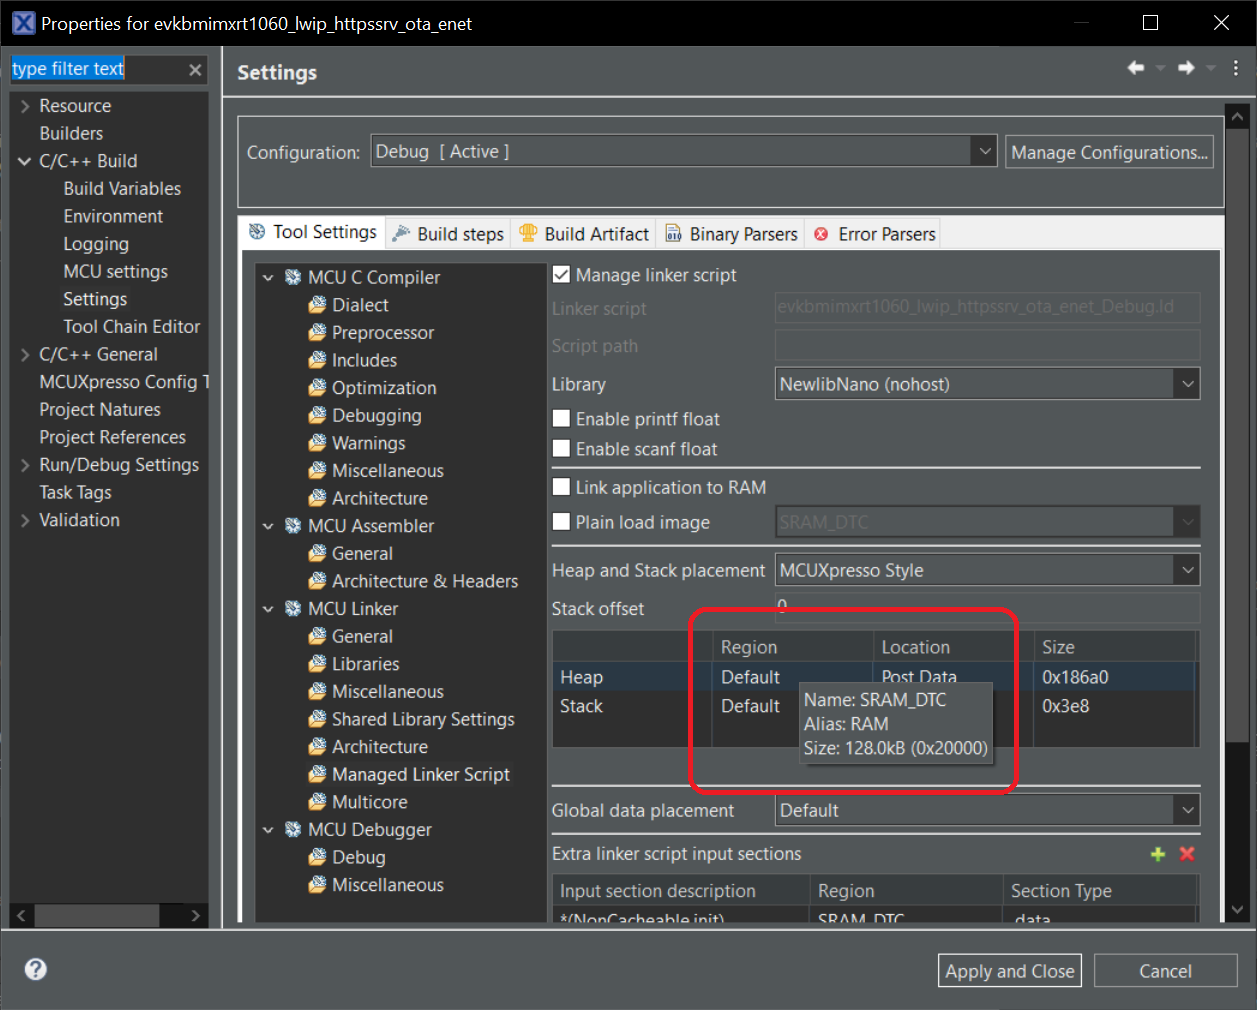Screen dimensions: 1257x1010
Task: Switch to the Binary Parsers tab
Action: pyautogui.click(x=731, y=233)
